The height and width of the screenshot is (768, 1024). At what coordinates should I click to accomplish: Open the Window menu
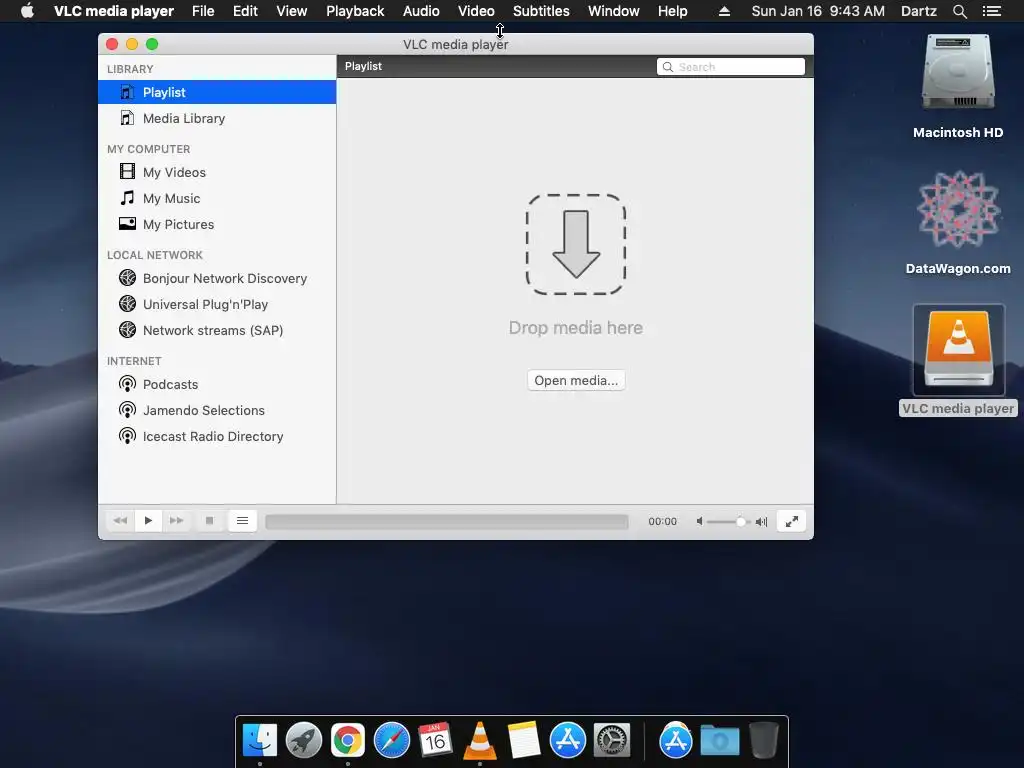click(614, 11)
